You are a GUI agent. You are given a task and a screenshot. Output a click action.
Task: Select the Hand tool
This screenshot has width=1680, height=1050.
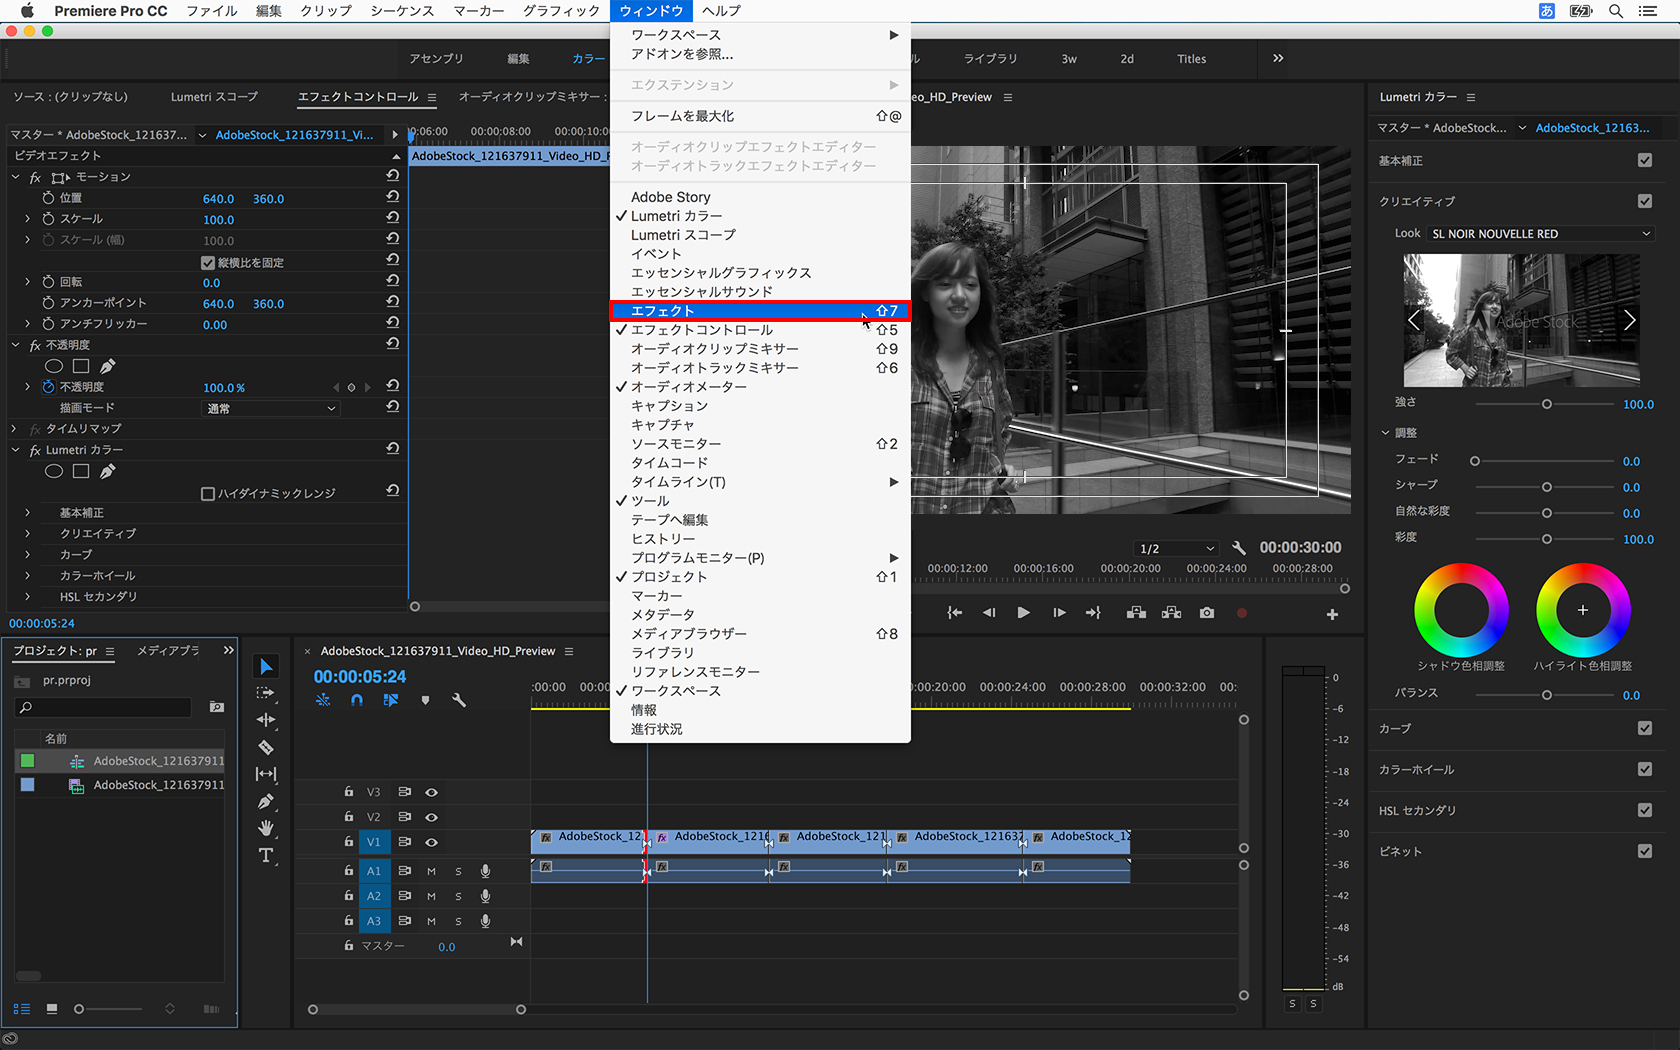266,828
